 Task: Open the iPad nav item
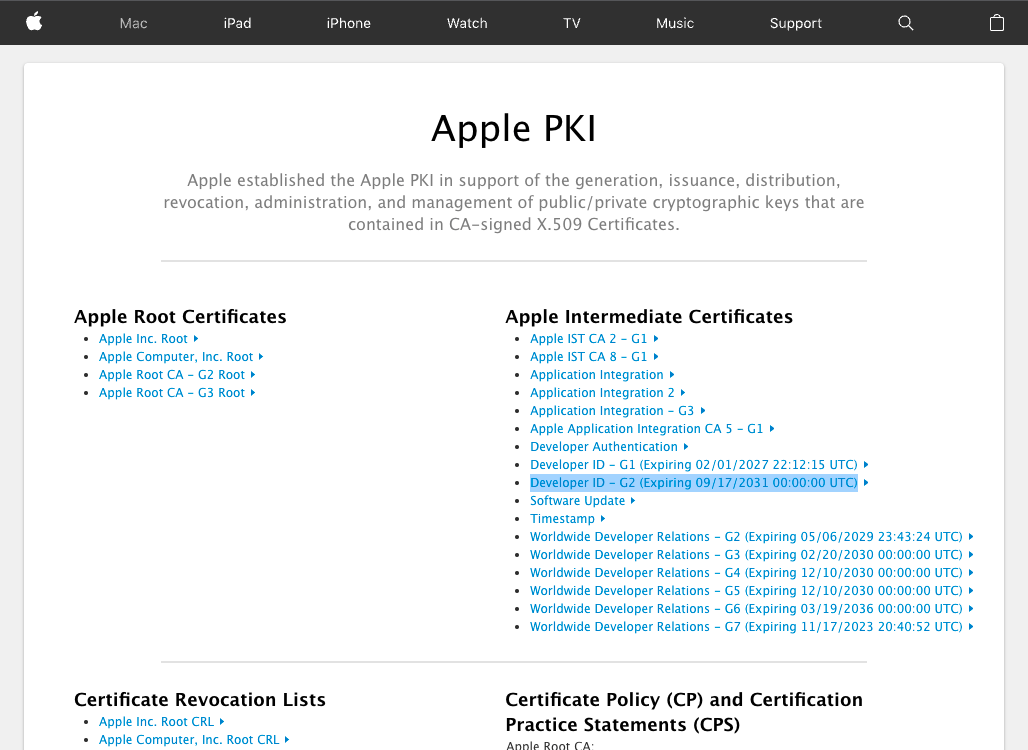pyautogui.click(x=237, y=23)
